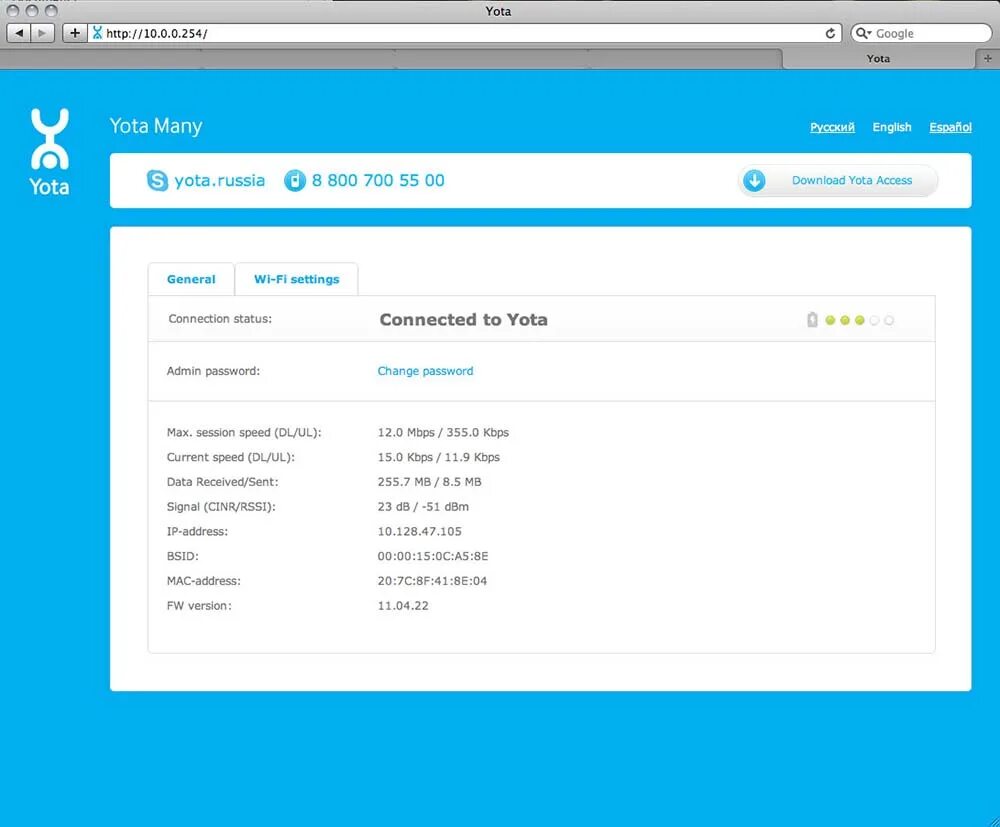Image resolution: width=1000 pixels, height=827 pixels.
Task: Switch to the Wi-Fi settings tab
Action: pos(297,279)
